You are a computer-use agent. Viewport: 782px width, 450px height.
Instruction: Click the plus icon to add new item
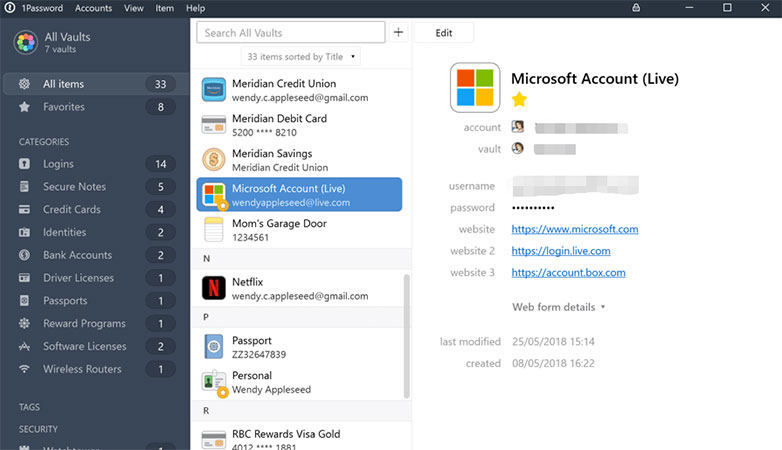click(398, 33)
